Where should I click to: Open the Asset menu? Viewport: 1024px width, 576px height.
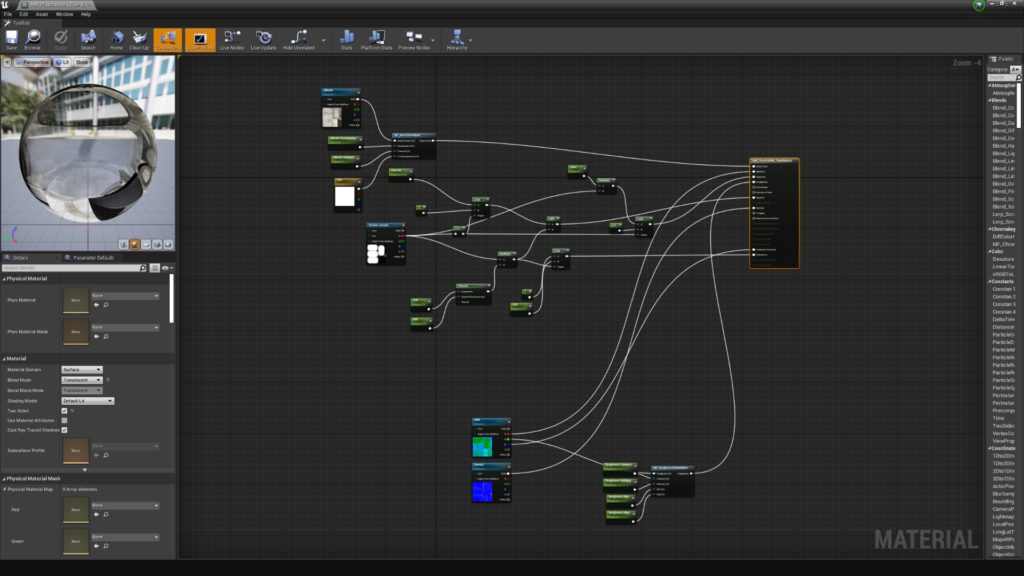click(41, 14)
